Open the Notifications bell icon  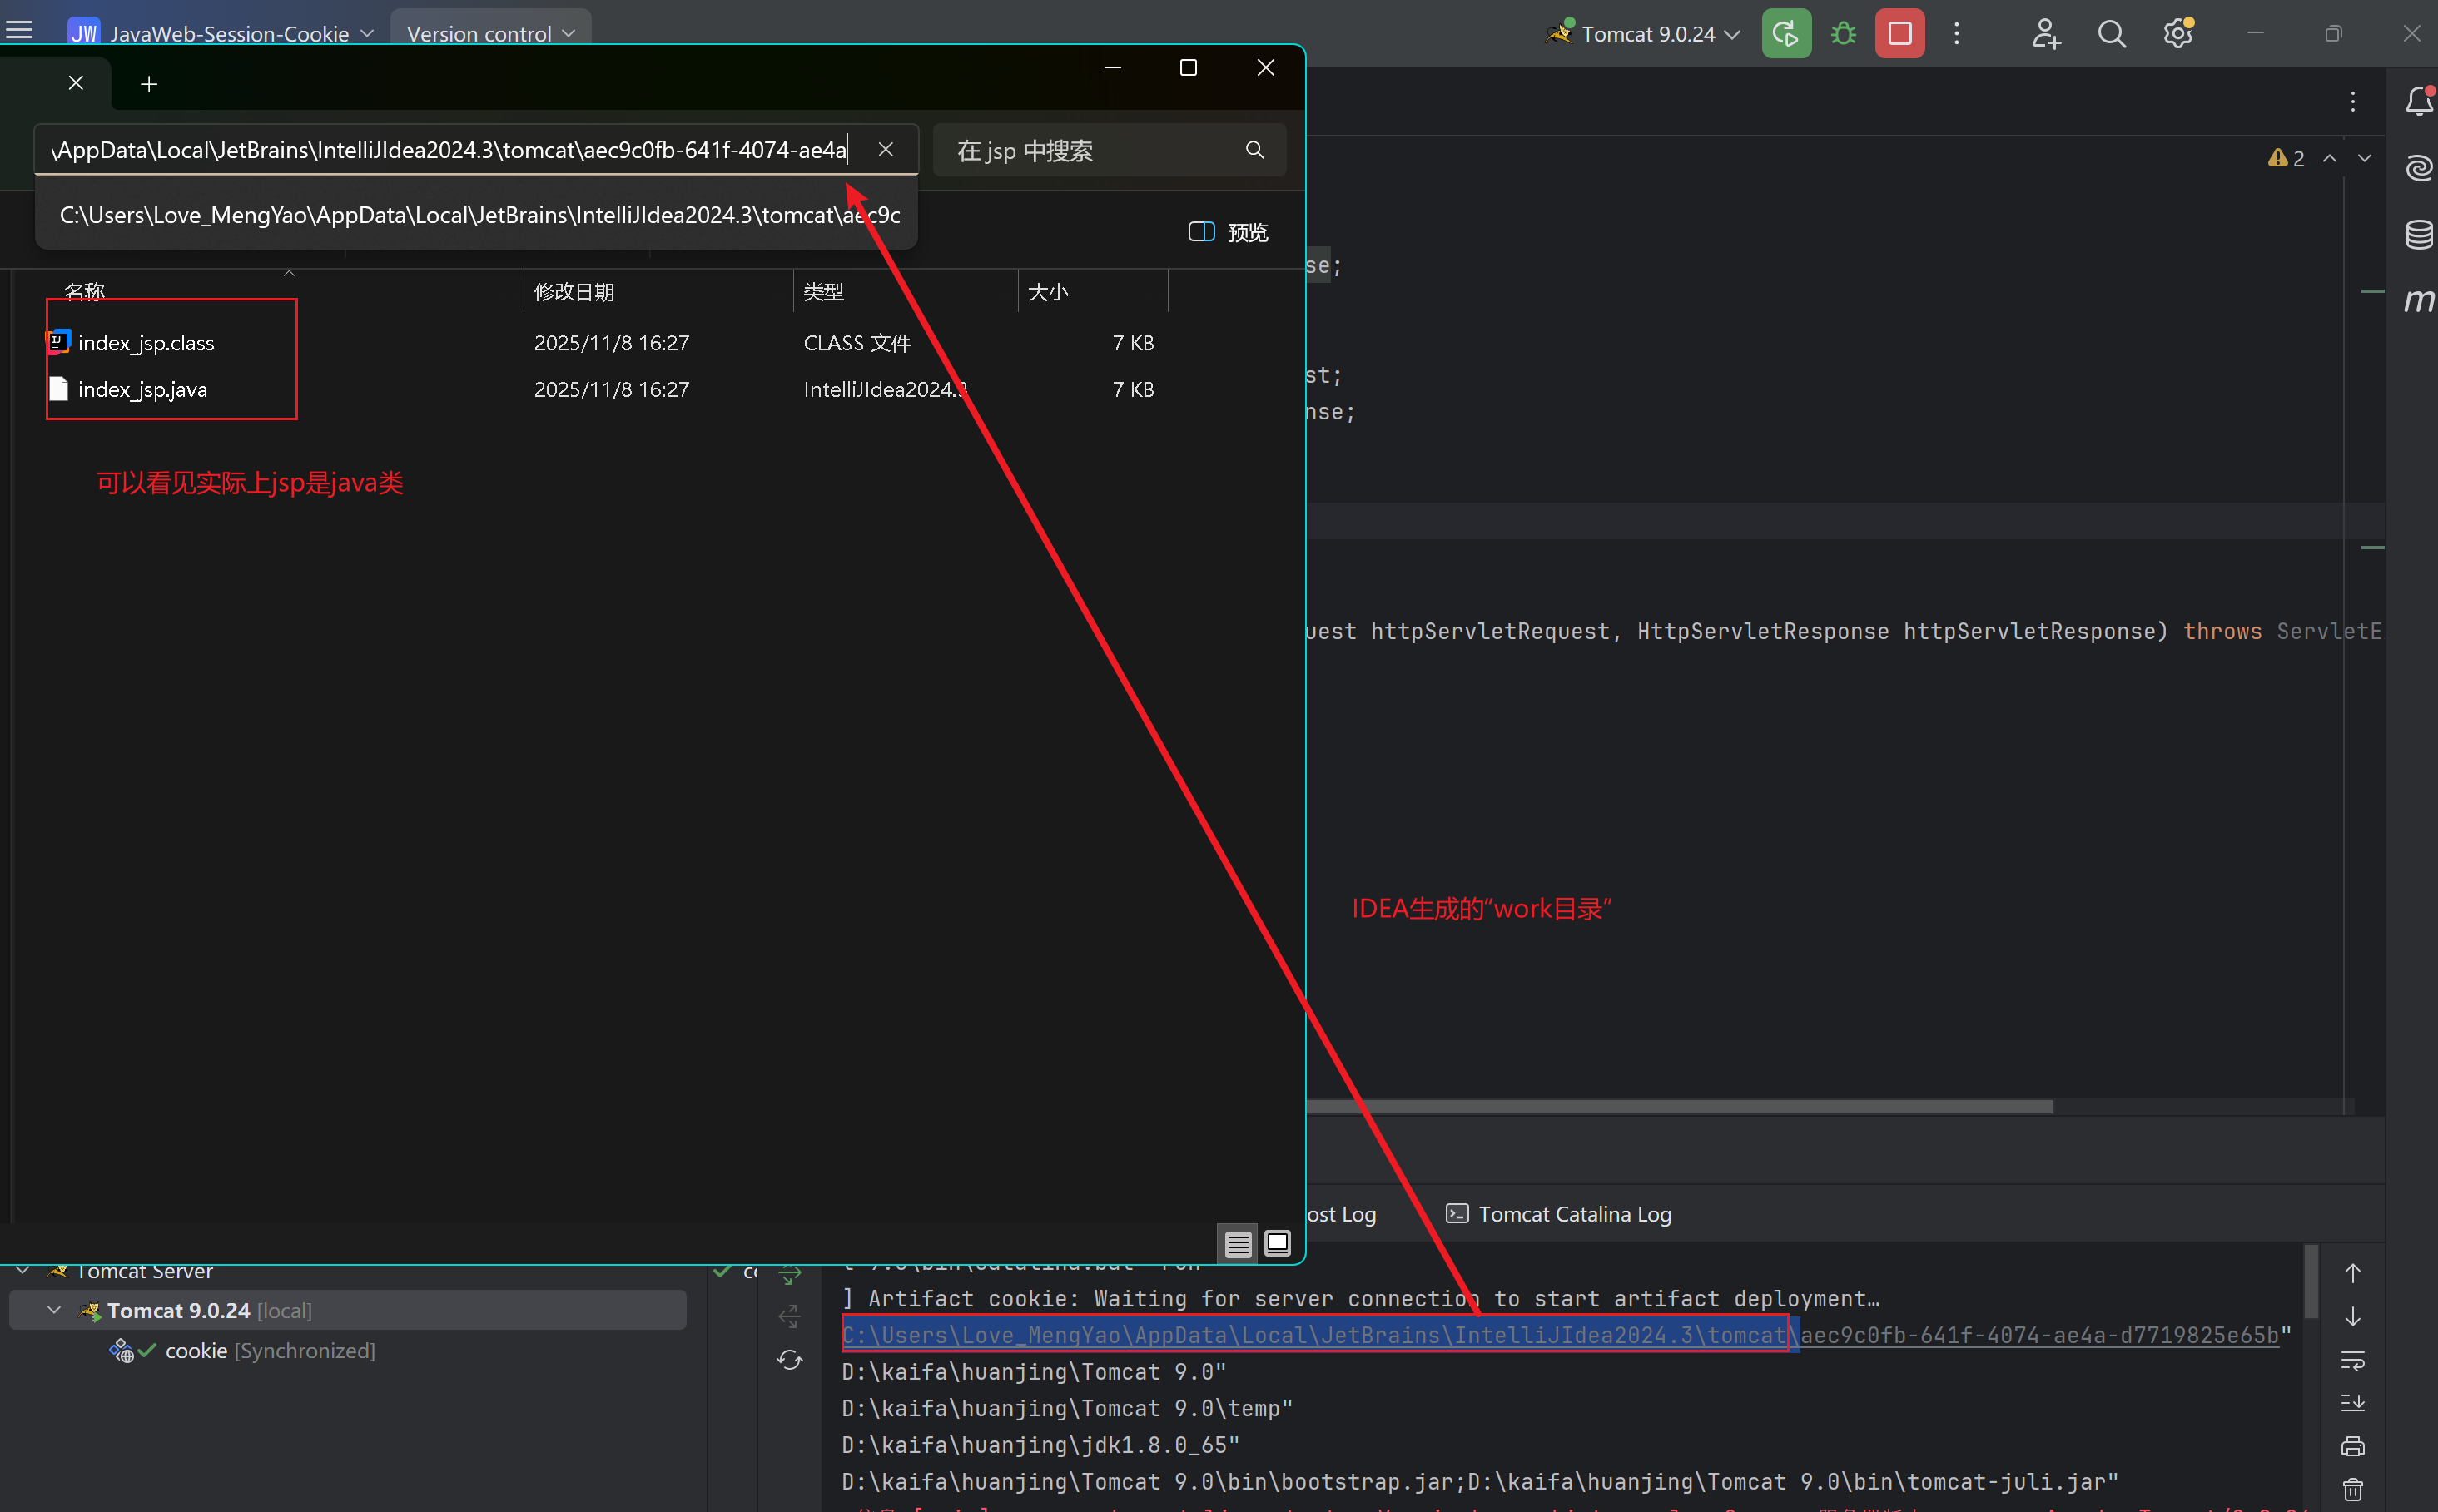[2418, 101]
